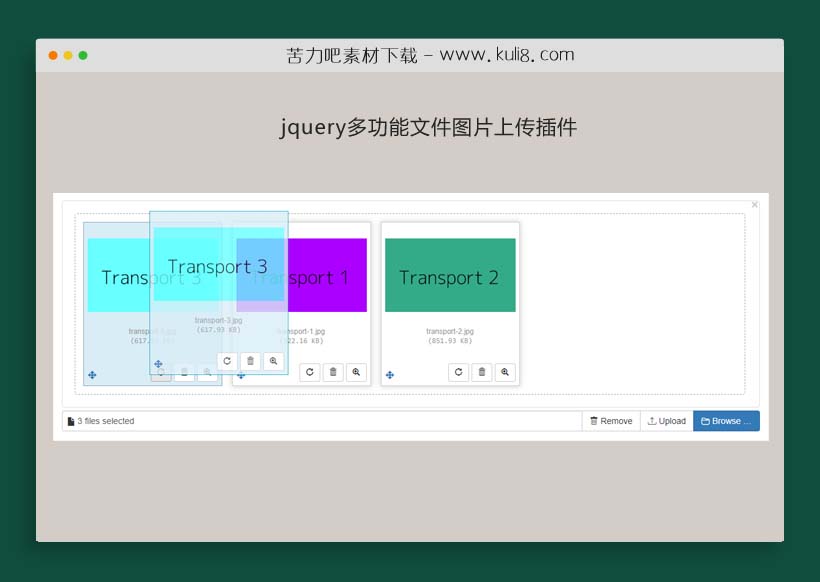Click the magnifier icon on Transport 3 card
Viewport: 820px width, 582px height.
pos(274,361)
